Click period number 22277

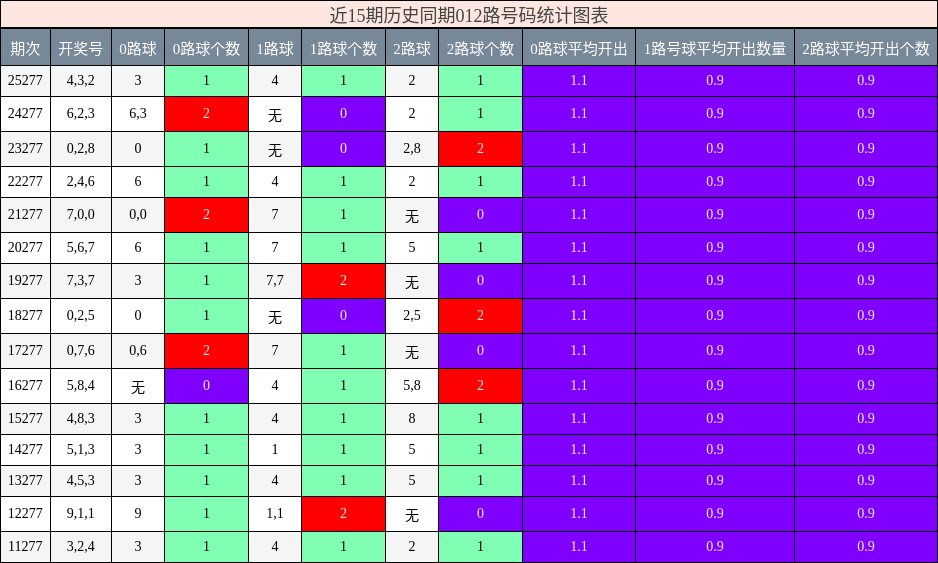pyautogui.click(x=25, y=182)
